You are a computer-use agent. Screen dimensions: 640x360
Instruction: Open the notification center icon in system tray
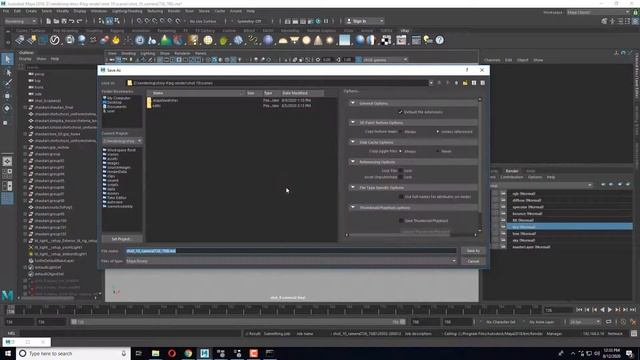click(629, 353)
